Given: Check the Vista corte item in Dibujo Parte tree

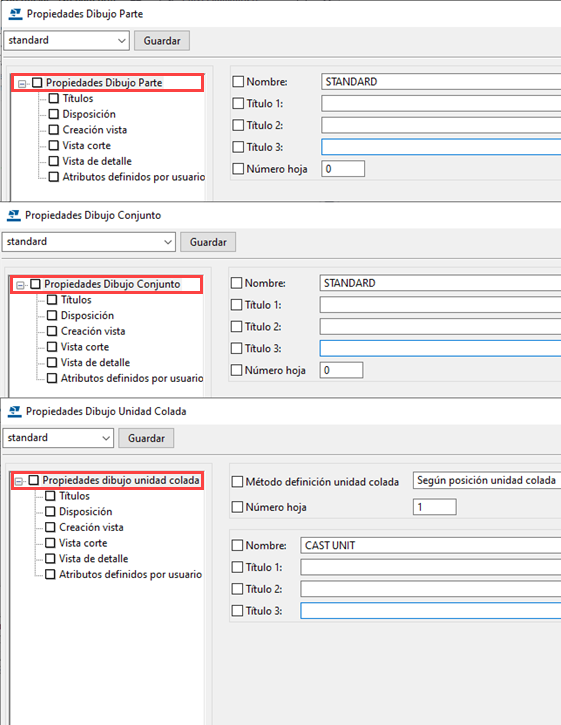Looking at the screenshot, I should coord(54,146).
